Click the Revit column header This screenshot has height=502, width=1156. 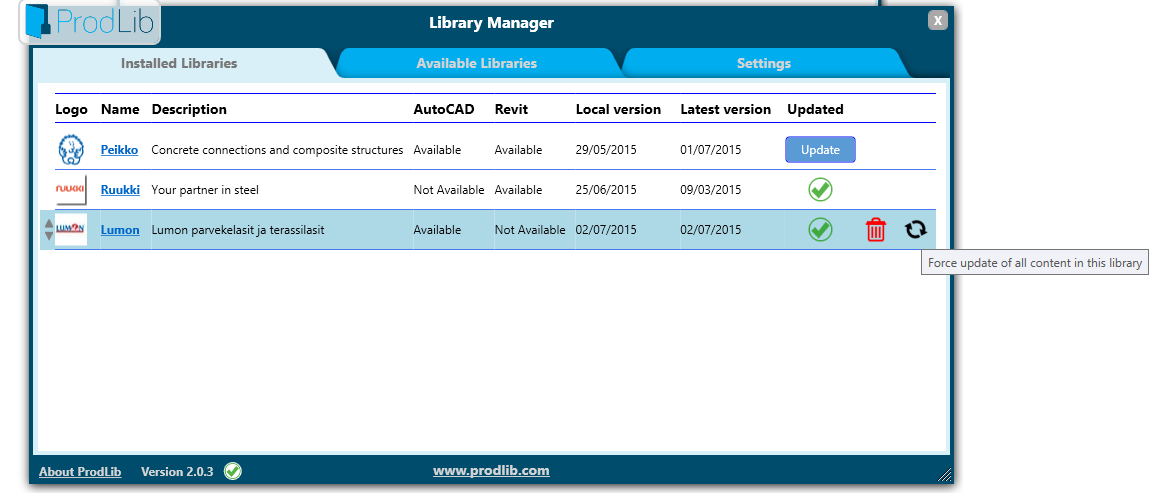pos(512,109)
